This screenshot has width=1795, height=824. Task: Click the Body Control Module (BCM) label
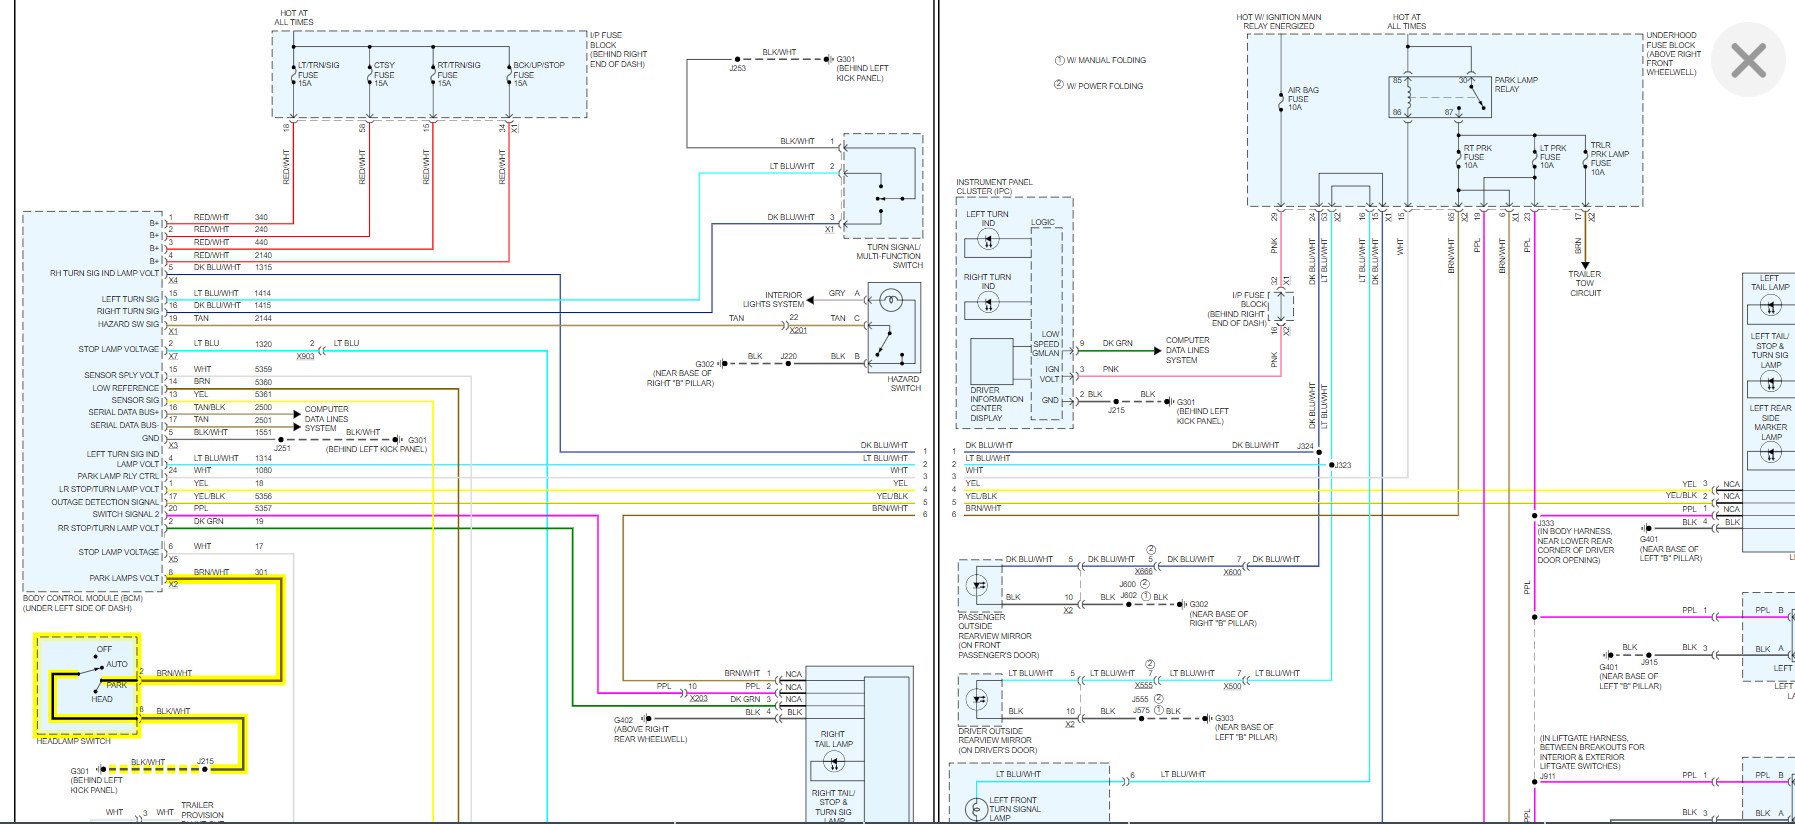click(x=83, y=598)
